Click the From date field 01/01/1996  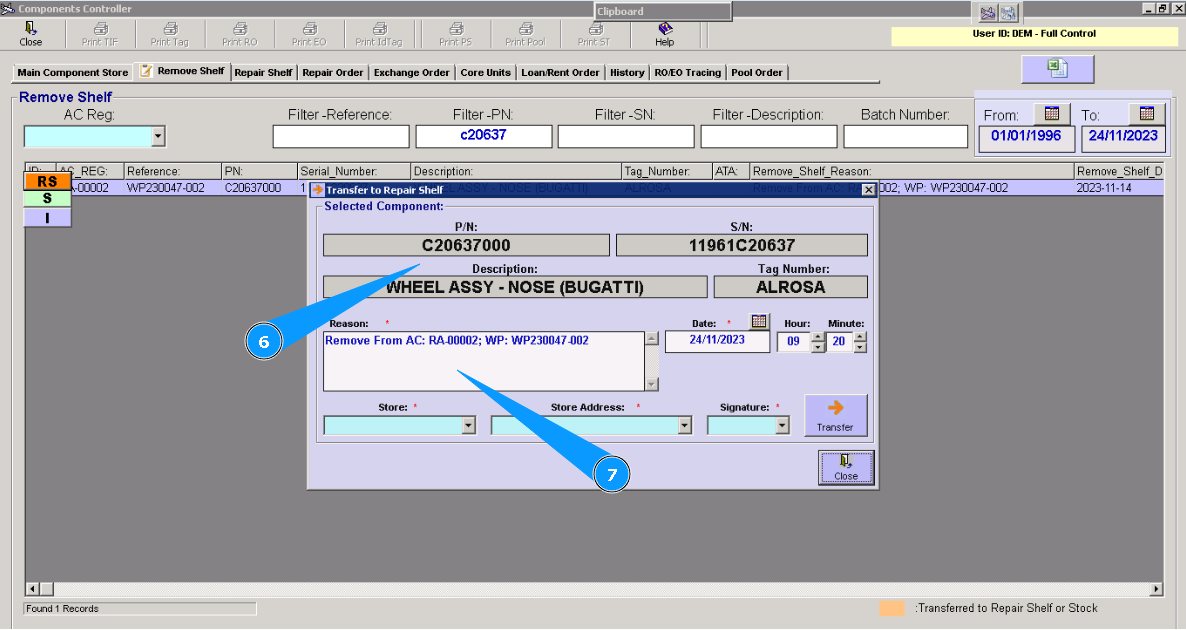click(x=1026, y=137)
